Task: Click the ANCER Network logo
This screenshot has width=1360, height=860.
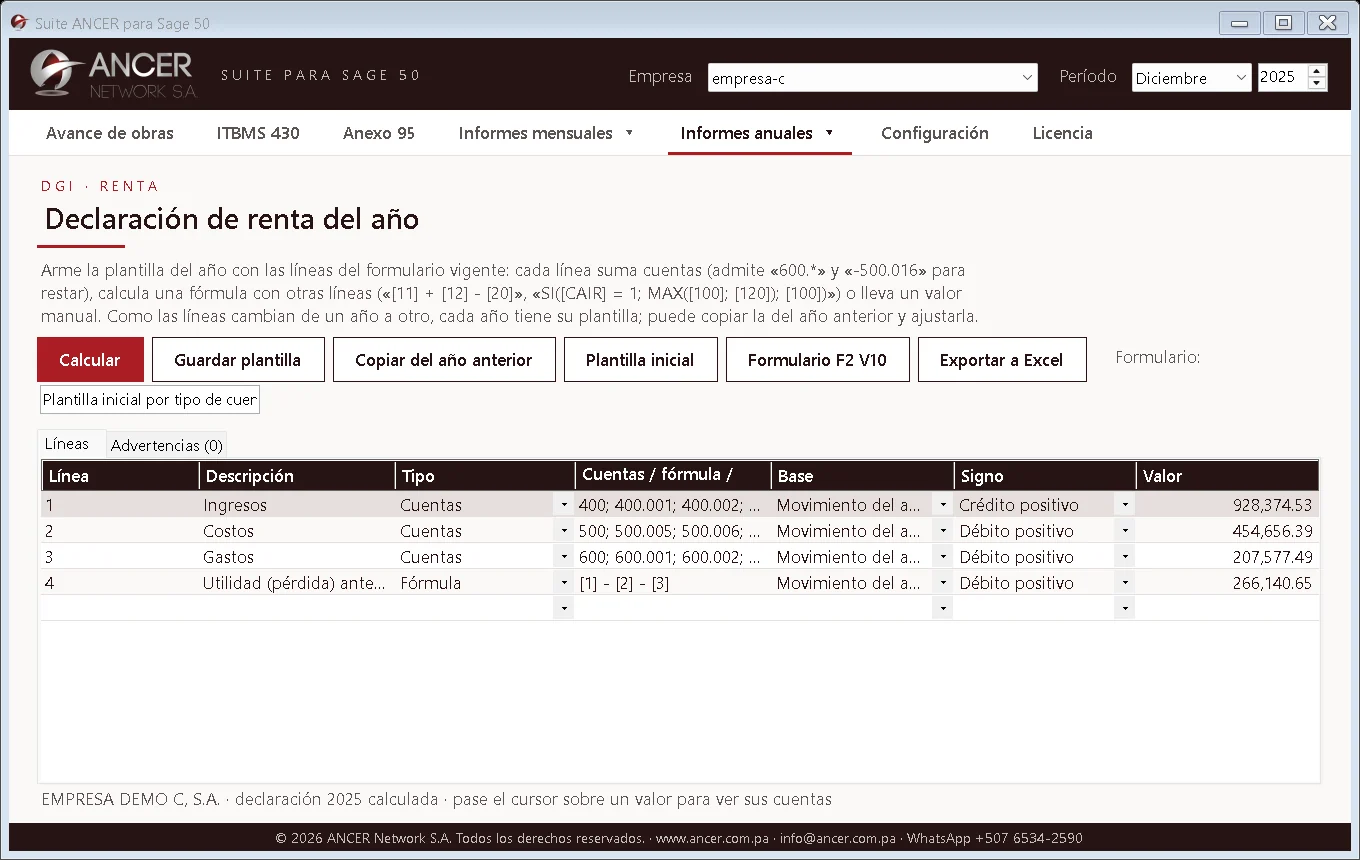Action: click(x=113, y=74)
